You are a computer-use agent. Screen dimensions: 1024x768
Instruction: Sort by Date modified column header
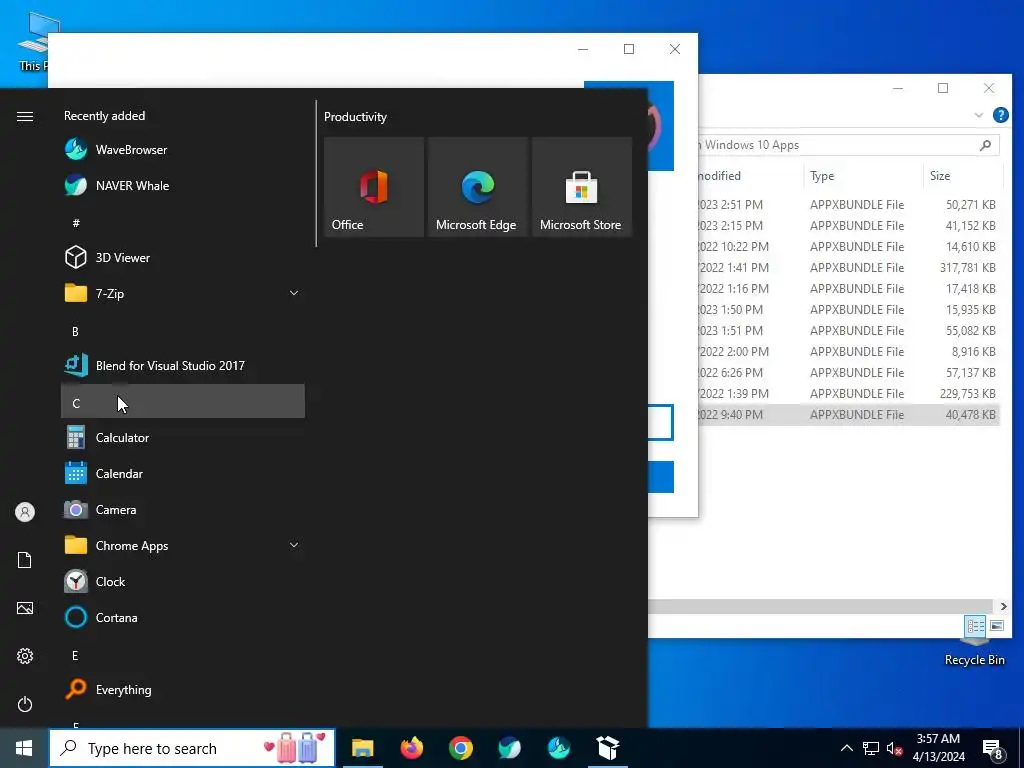tap(750, 176)
